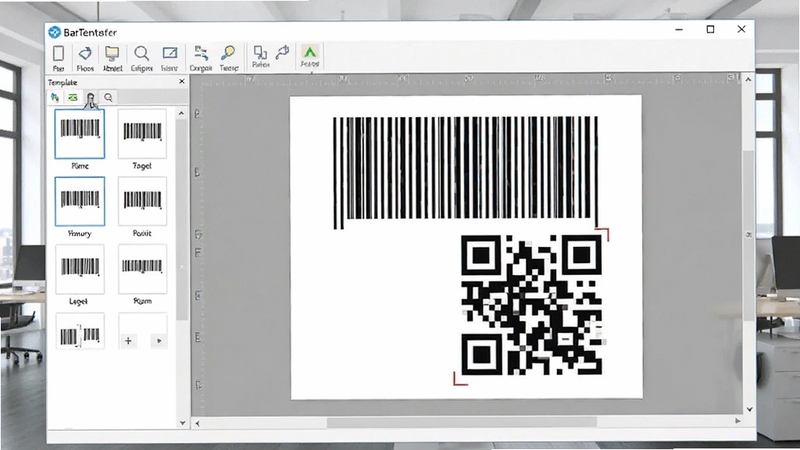The height and width of the screenshot is (450, 800).
Task: Select the split double-barcode template thumbnail
Action: click(x=80, y=332)
